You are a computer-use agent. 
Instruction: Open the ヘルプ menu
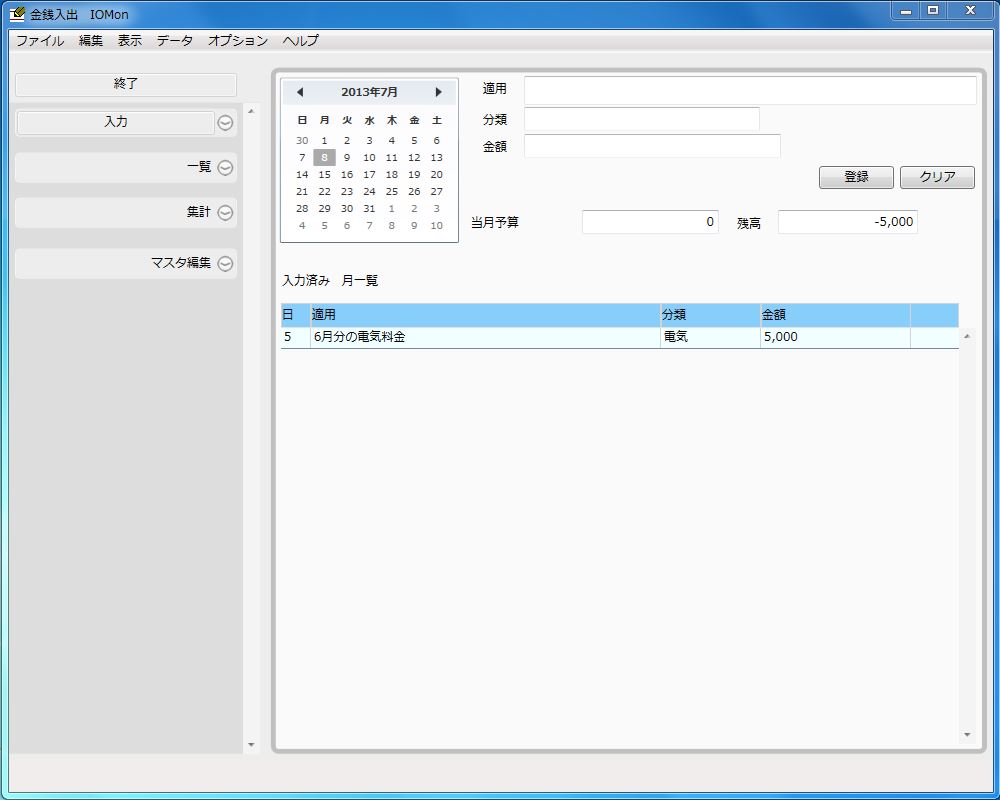pos(300,41)
